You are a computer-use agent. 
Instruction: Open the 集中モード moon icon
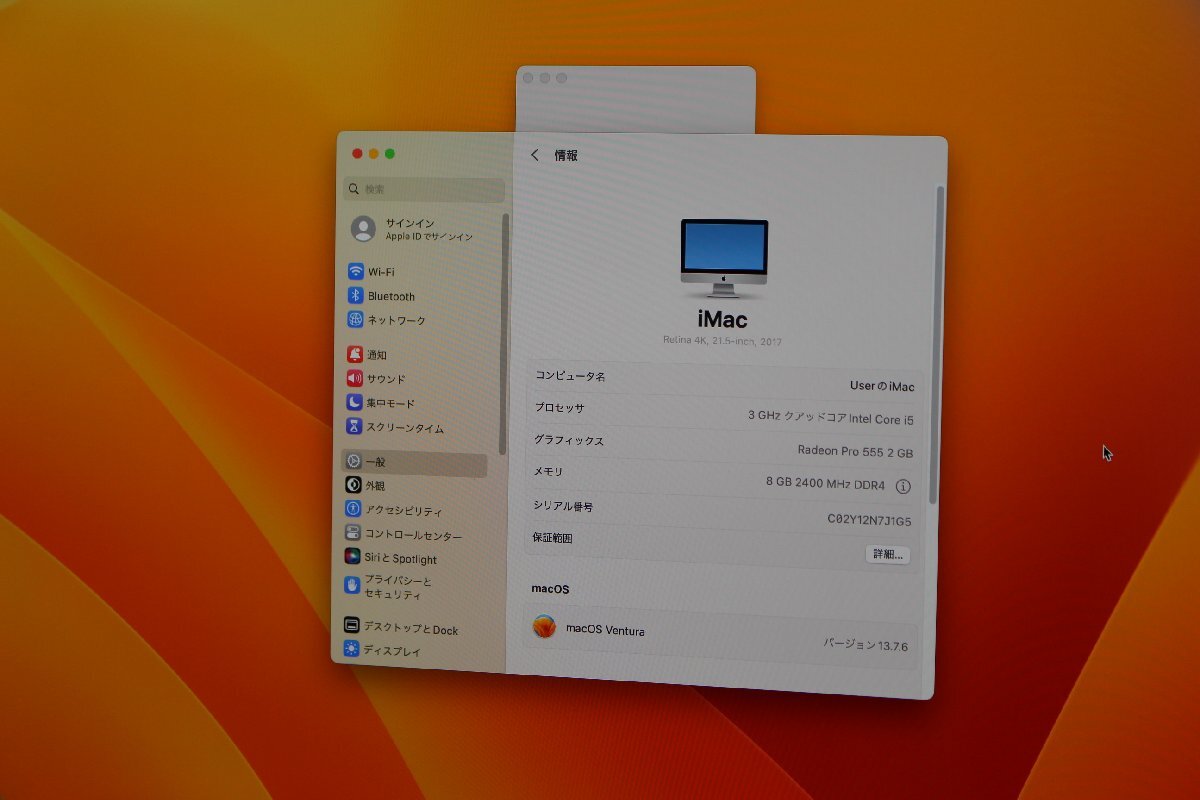(354, 402)
